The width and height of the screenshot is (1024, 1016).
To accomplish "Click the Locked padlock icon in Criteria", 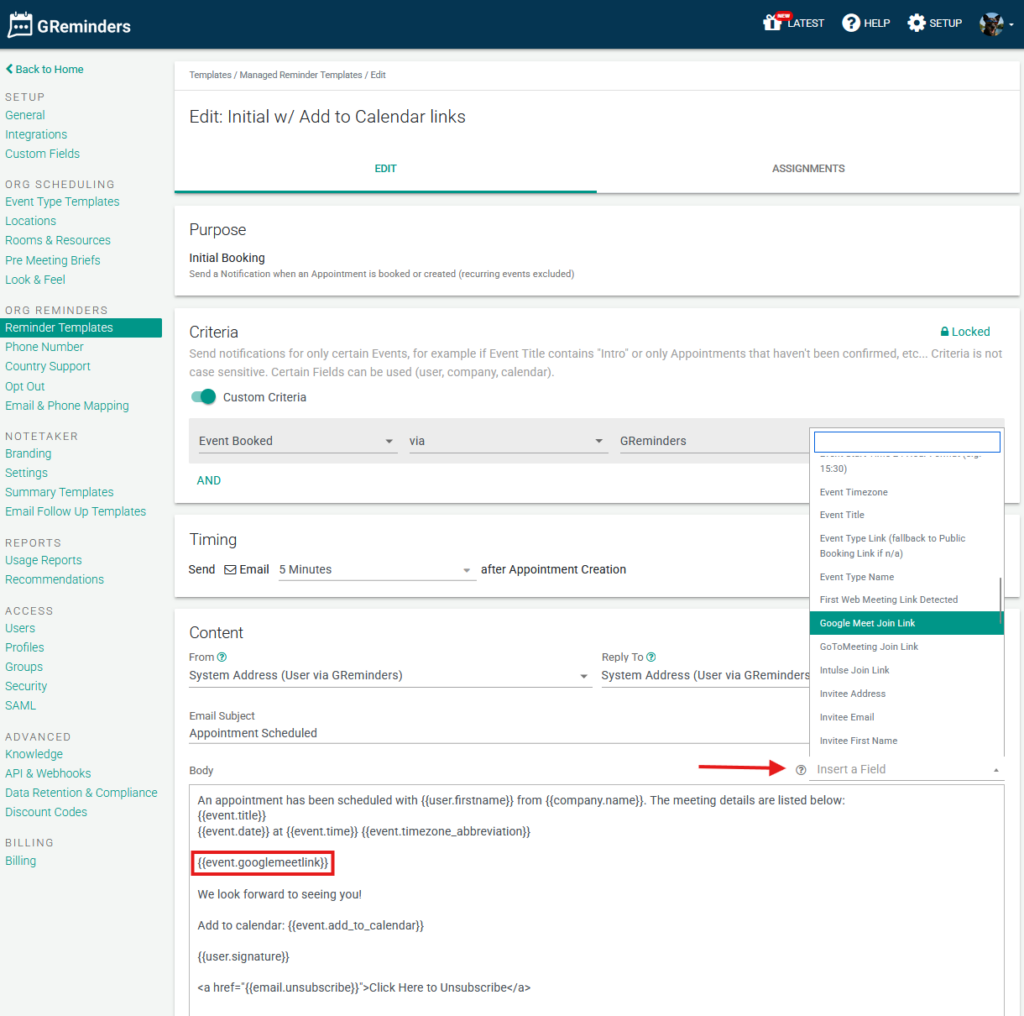I will [x=945, y=332].
